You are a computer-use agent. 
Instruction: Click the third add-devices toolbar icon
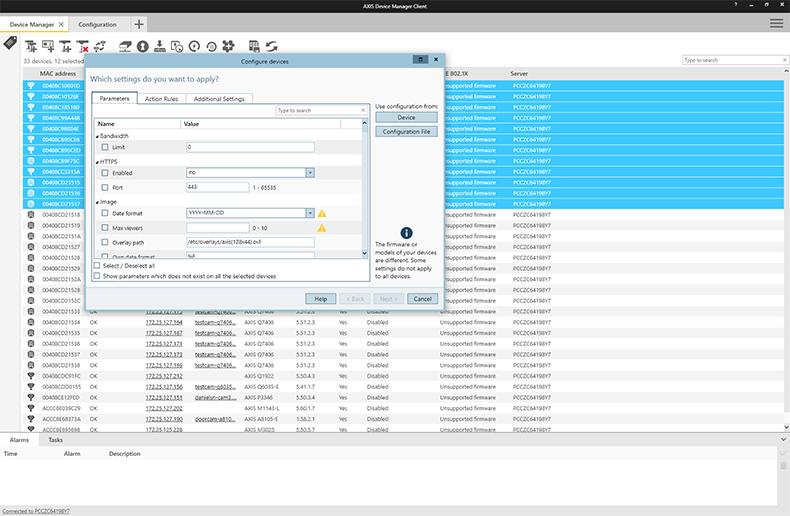pyautogui.click(x=65, y=47)
